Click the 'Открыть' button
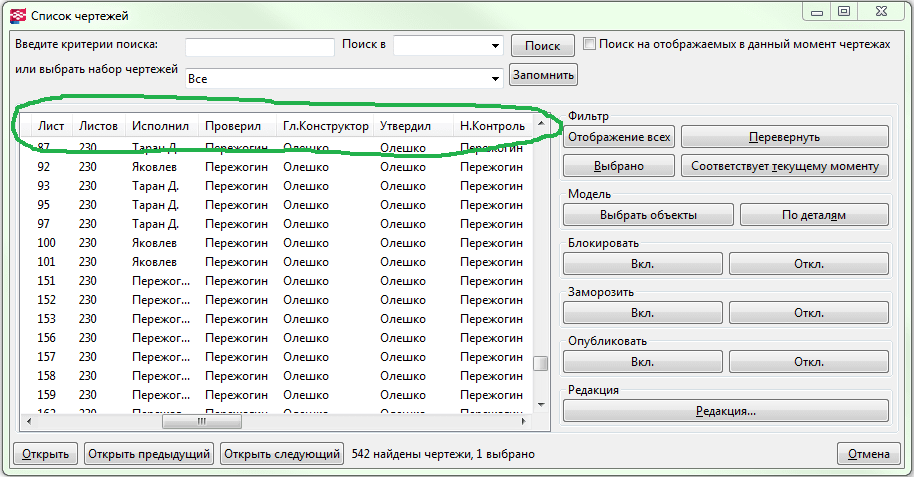 45,454
